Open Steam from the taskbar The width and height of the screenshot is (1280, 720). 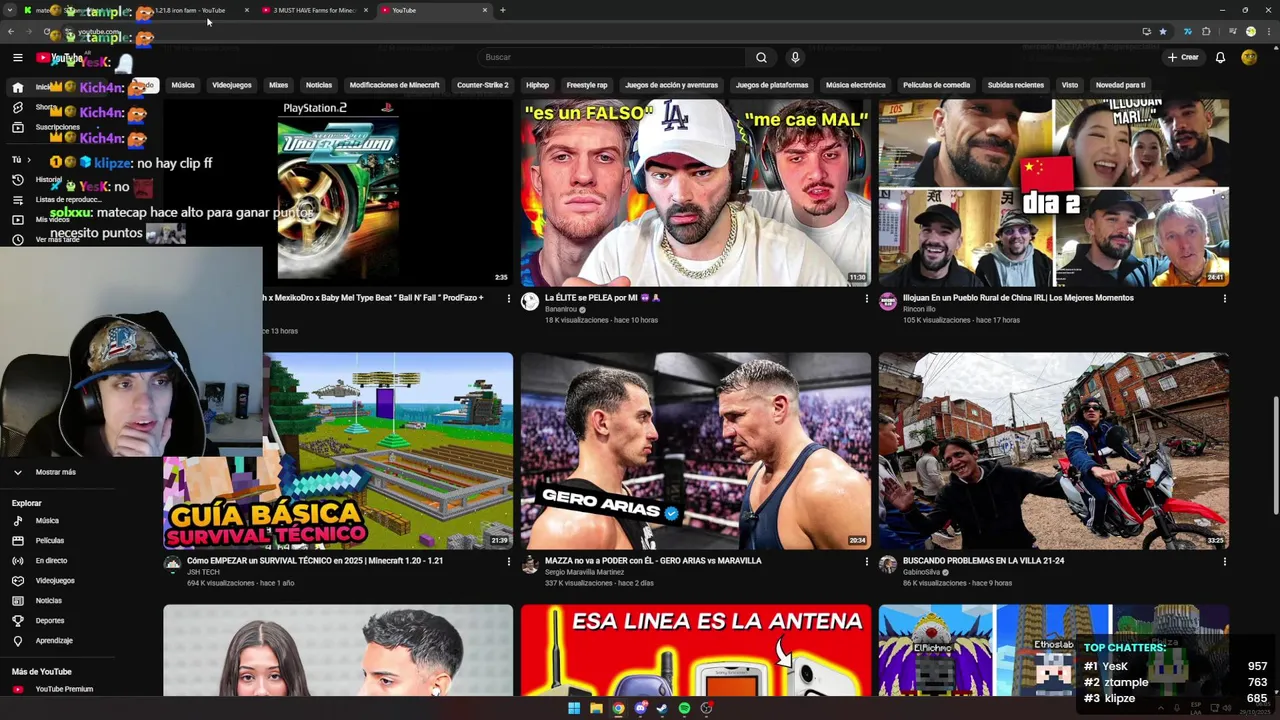662,709
